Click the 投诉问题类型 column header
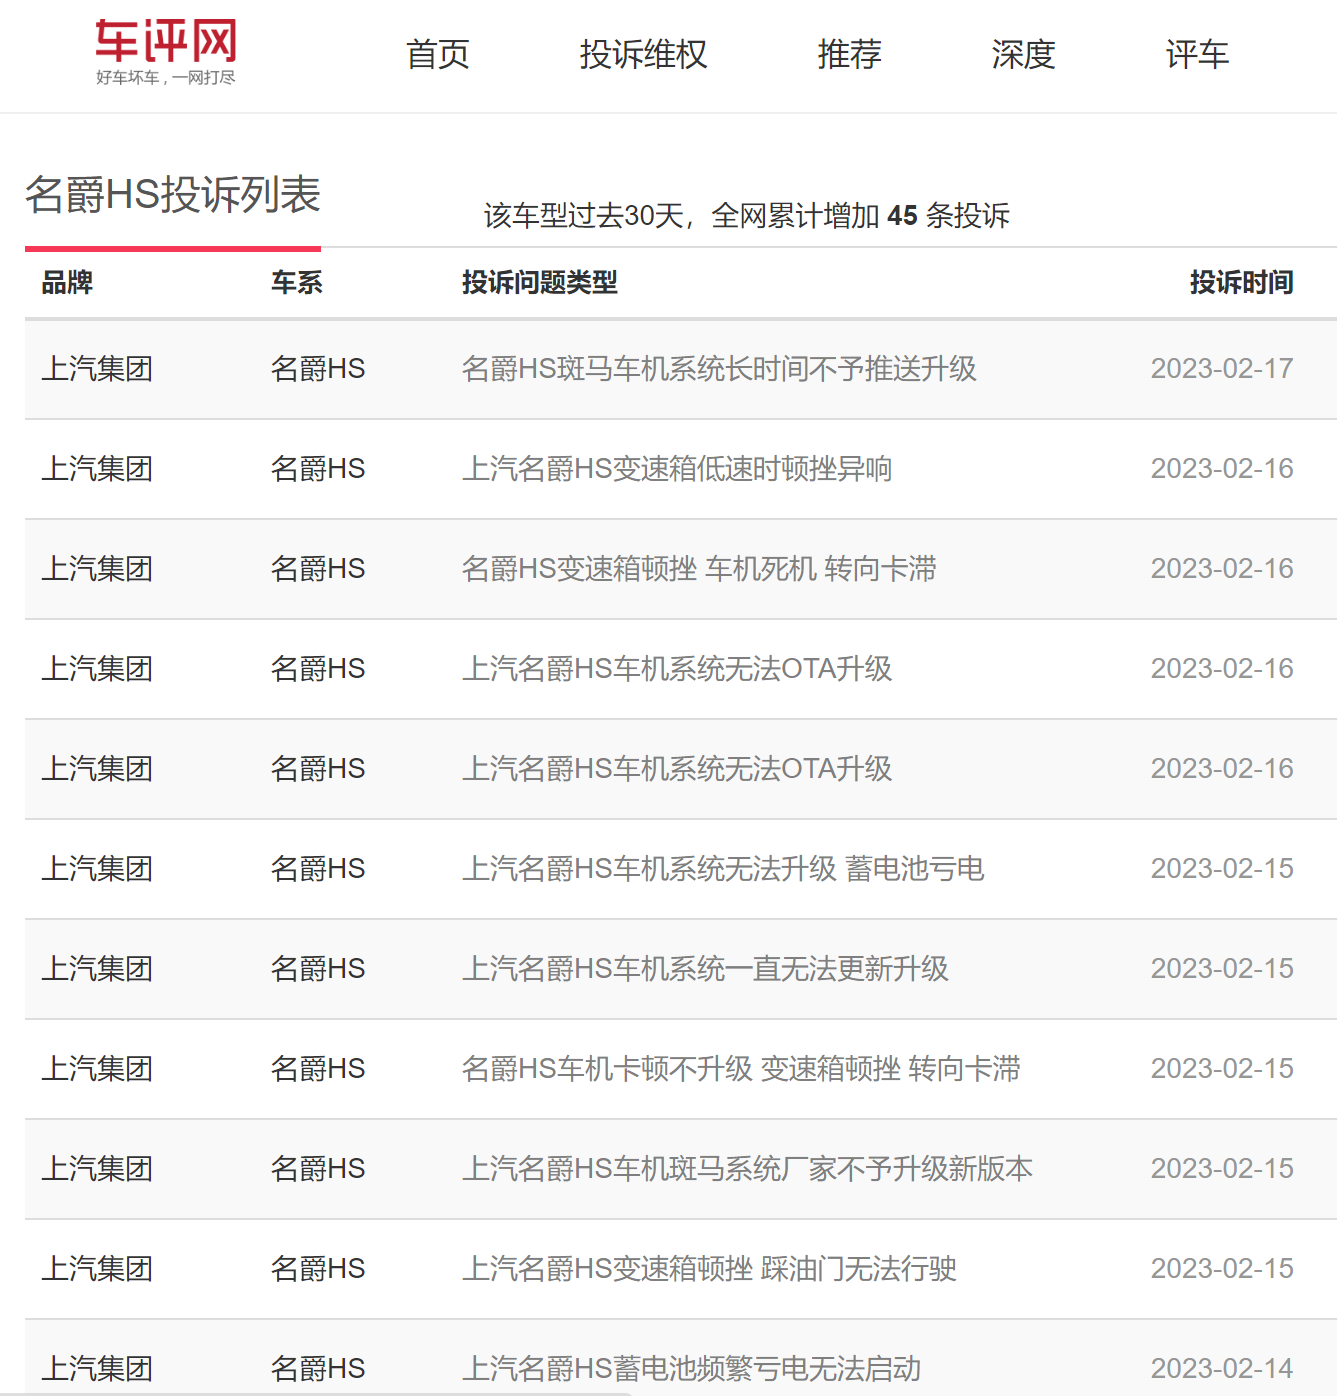 539,283
